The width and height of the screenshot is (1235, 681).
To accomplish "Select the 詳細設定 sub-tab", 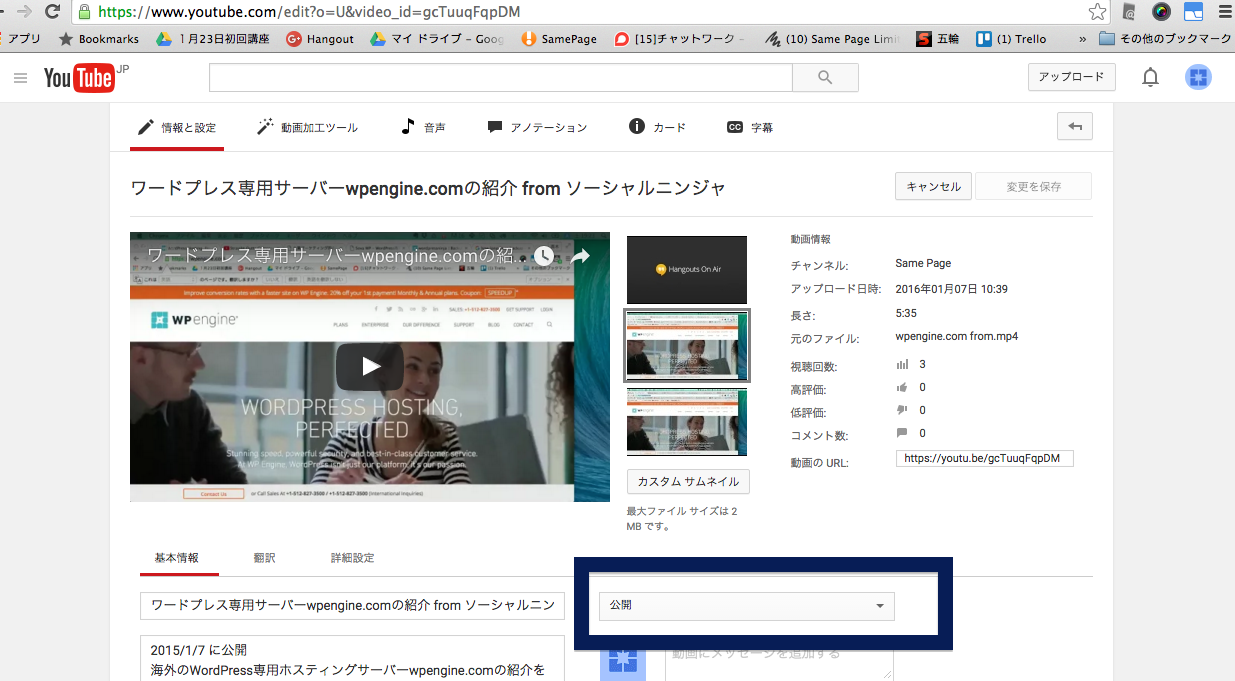I will [x=352, y=558].
